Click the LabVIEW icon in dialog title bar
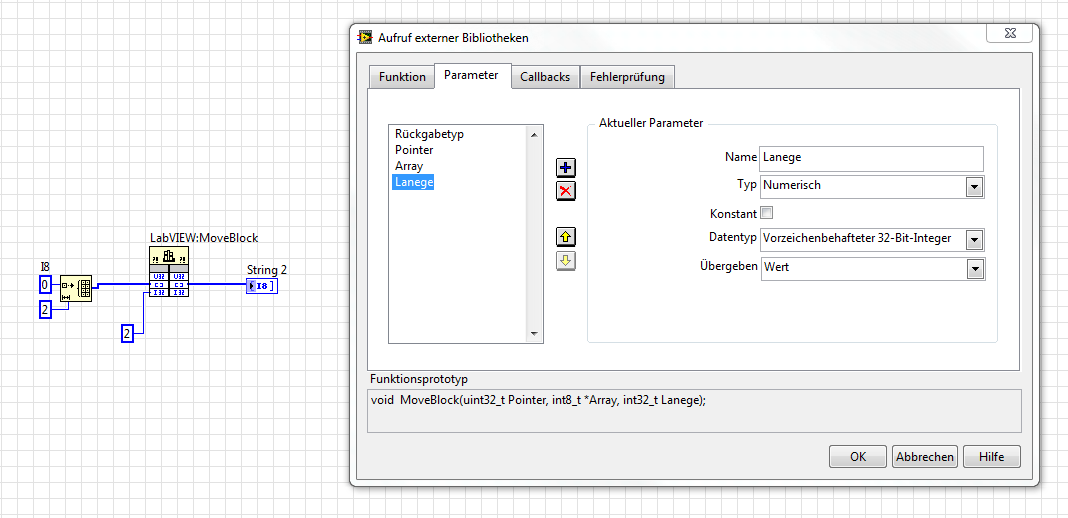This screenshot has height=518, width=1068. click(365, 38)
